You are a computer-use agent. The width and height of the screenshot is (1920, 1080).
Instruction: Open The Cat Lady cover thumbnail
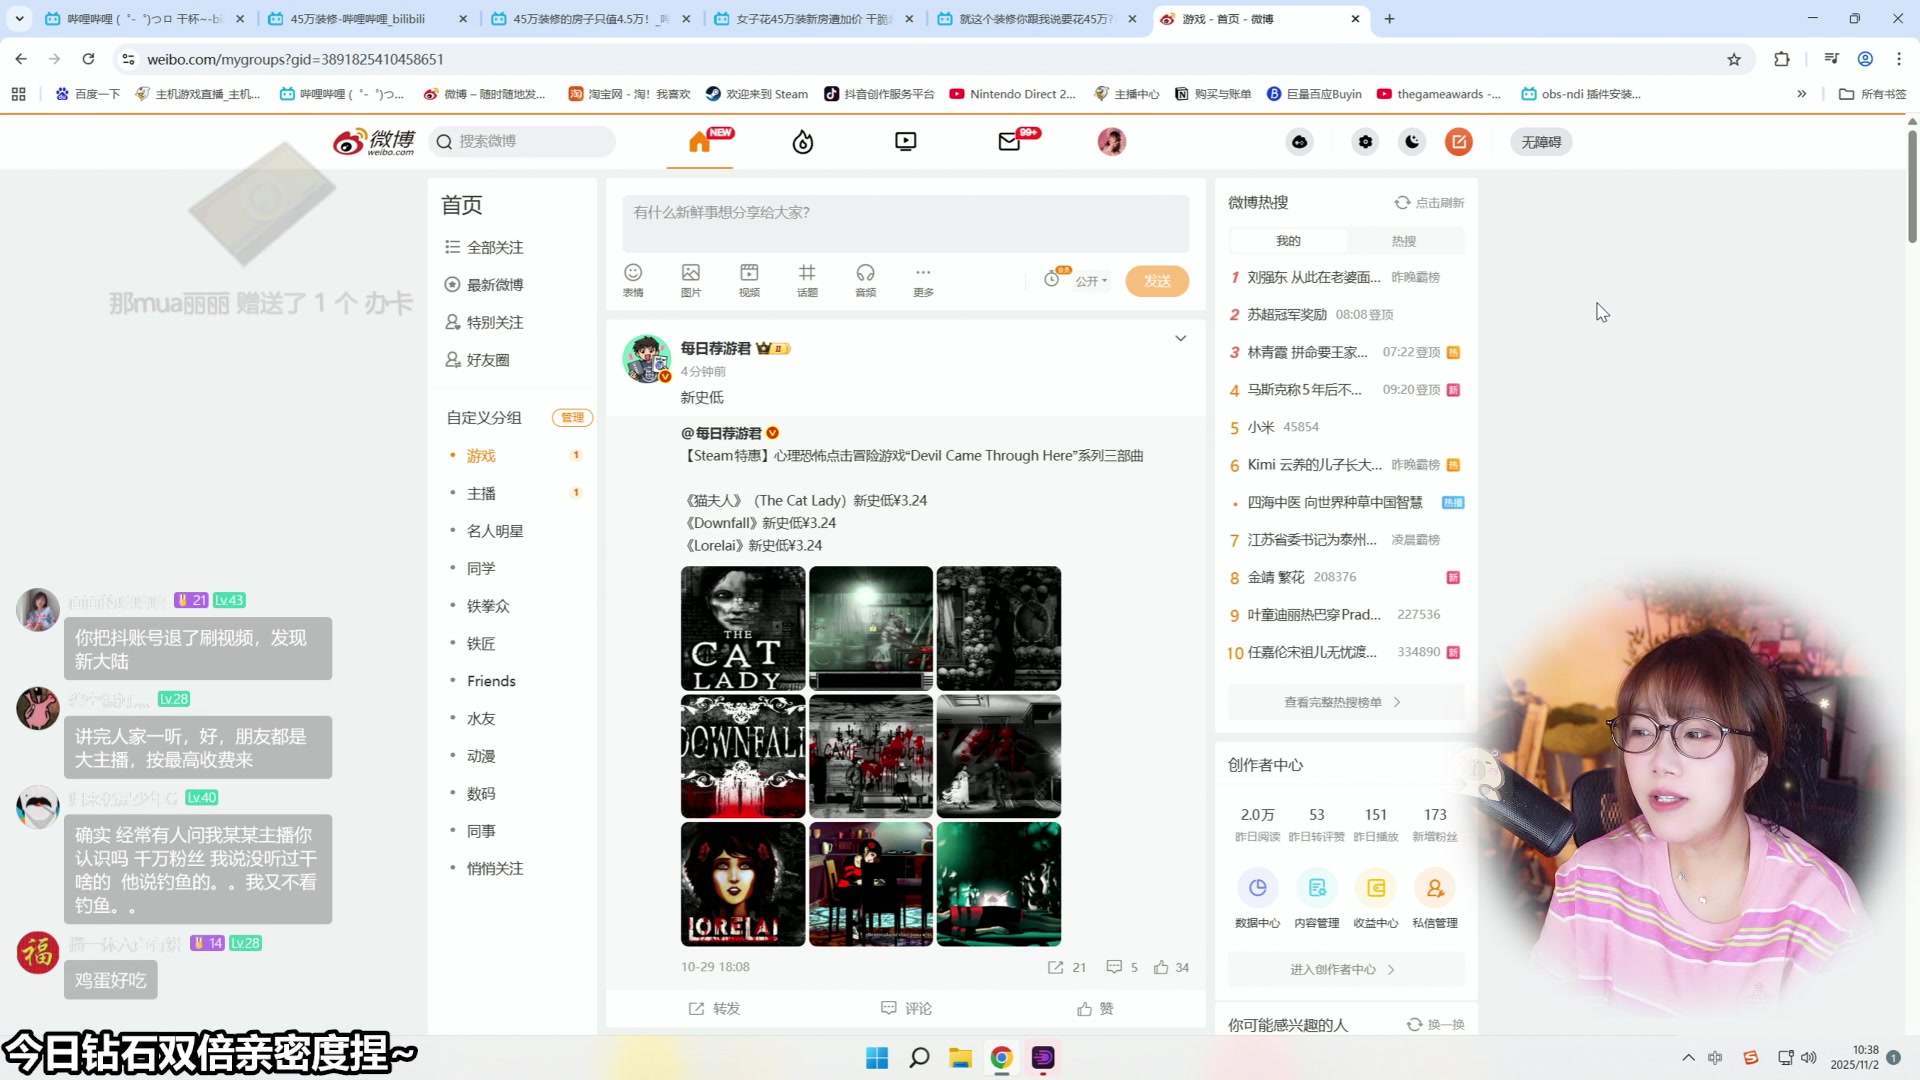[x=742, y=628]
